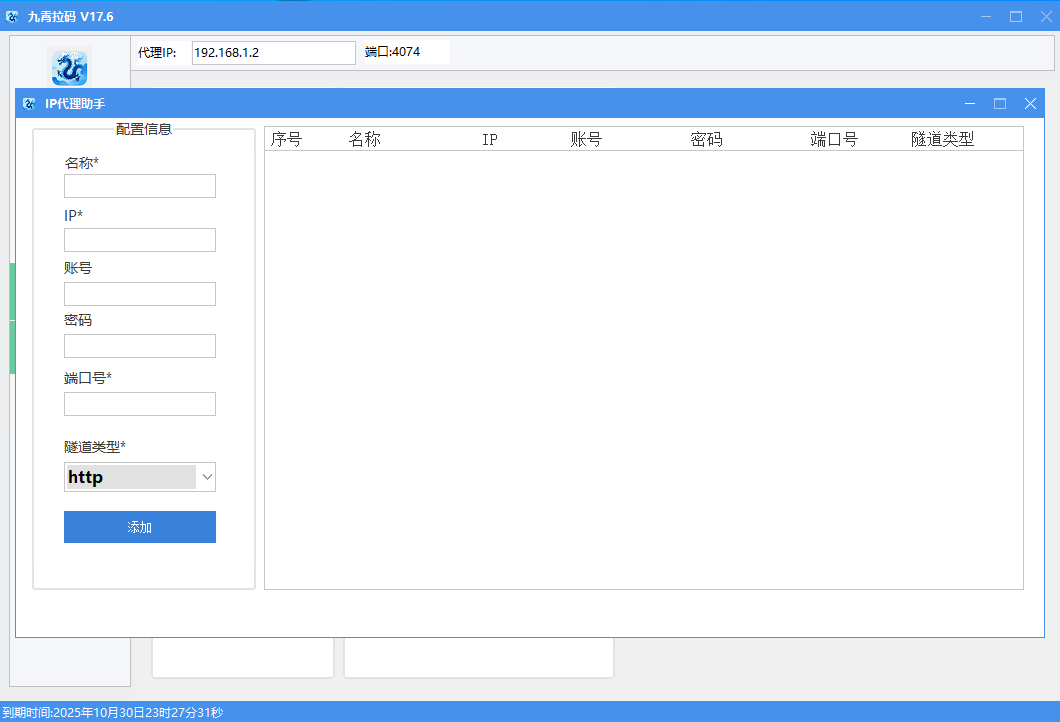Select the 账号 text box in the form
The image size is (1060, 722).
click(x=140, y=294)
